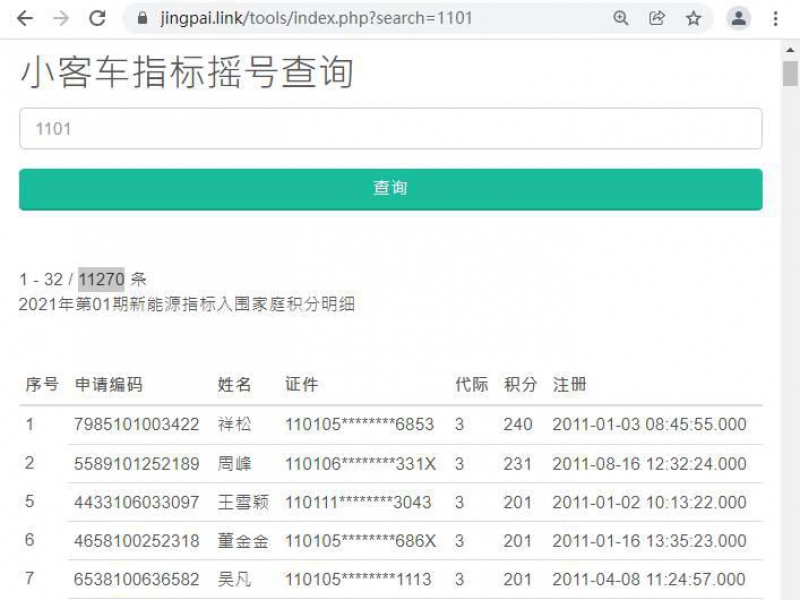
Task: Click the share page icon
Action: [657, 18]
